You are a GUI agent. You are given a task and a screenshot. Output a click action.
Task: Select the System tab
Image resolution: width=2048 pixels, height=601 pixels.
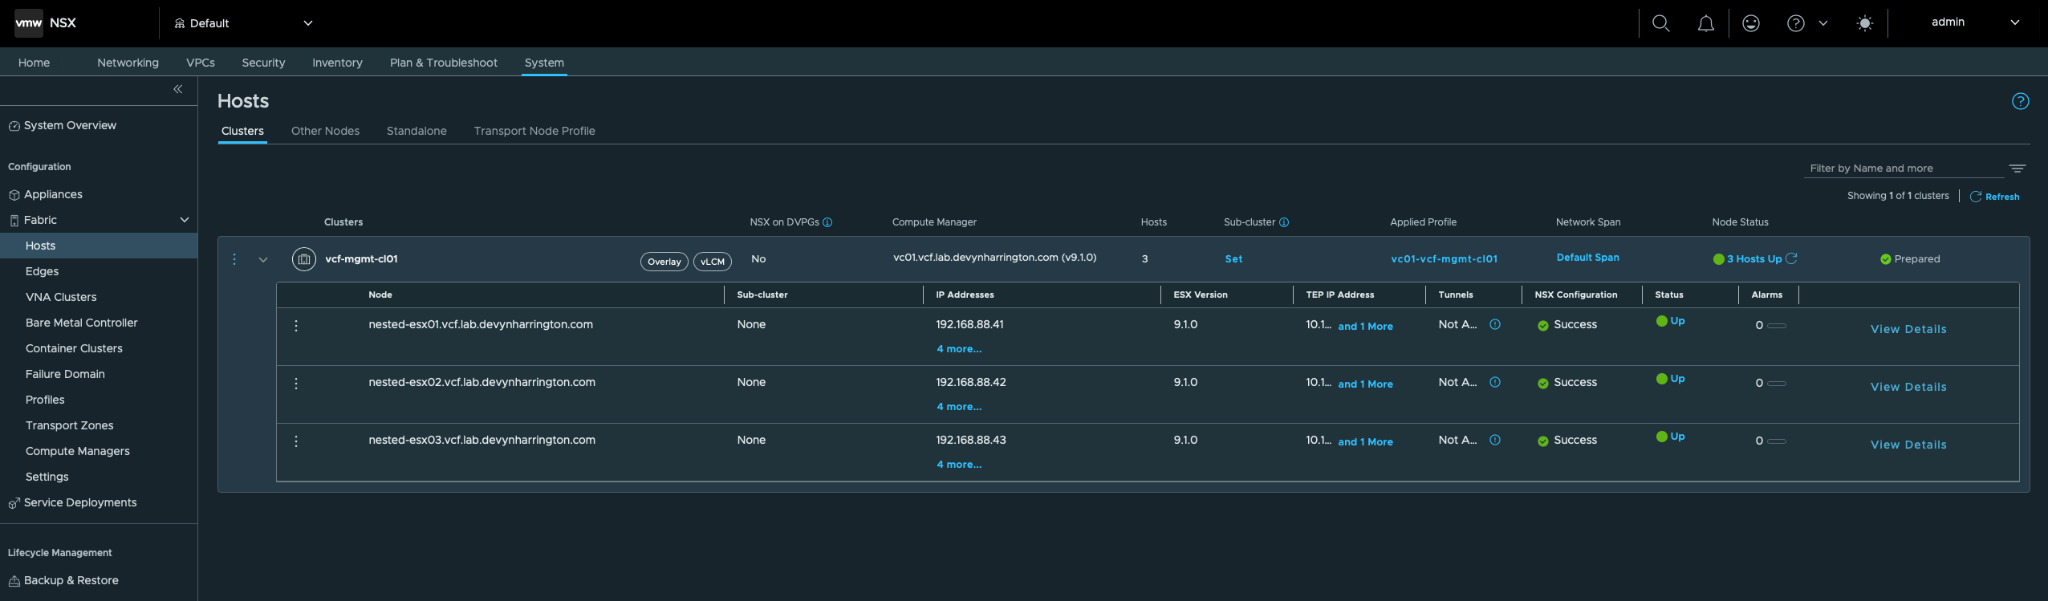click(544, 63)
